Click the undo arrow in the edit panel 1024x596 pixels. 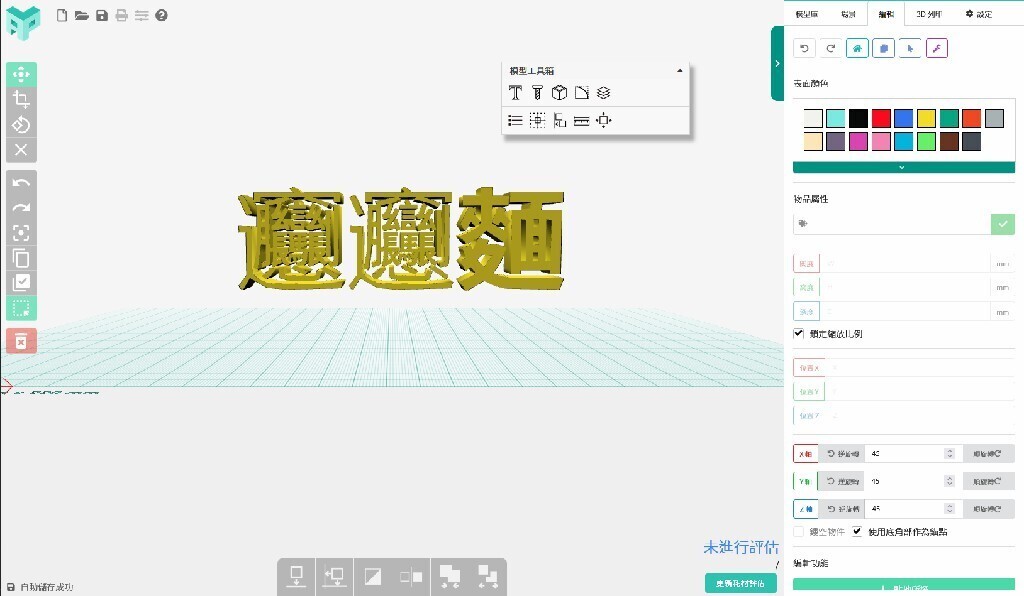point(803,48)
